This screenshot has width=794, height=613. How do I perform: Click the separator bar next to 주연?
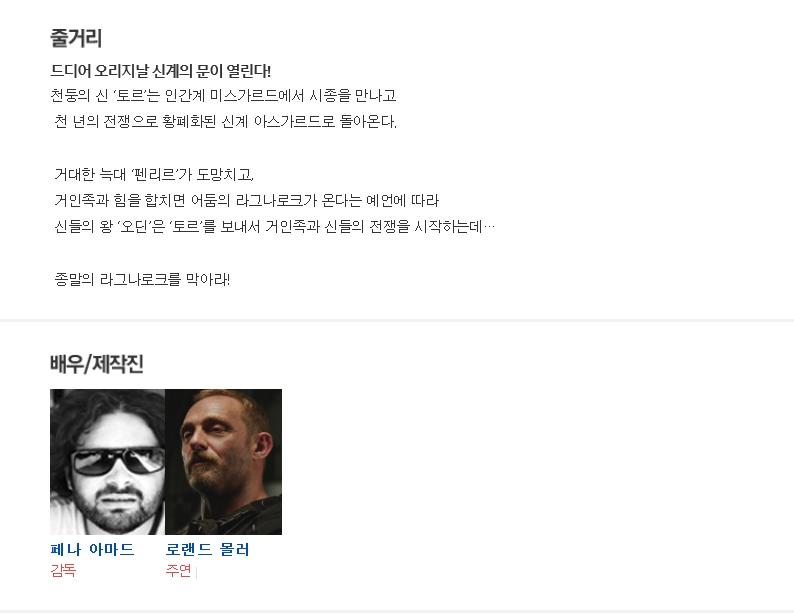click(x=196, y=572)
